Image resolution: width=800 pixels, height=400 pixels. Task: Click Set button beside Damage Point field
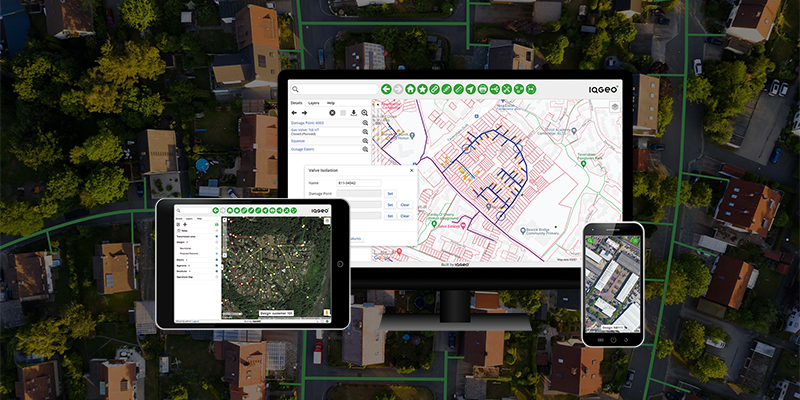(390, 193)
